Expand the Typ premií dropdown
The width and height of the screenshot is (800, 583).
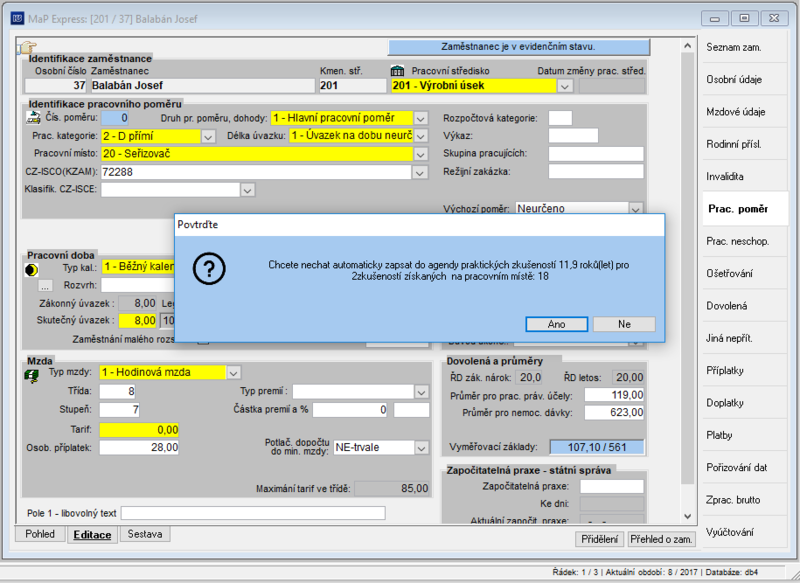421,392
